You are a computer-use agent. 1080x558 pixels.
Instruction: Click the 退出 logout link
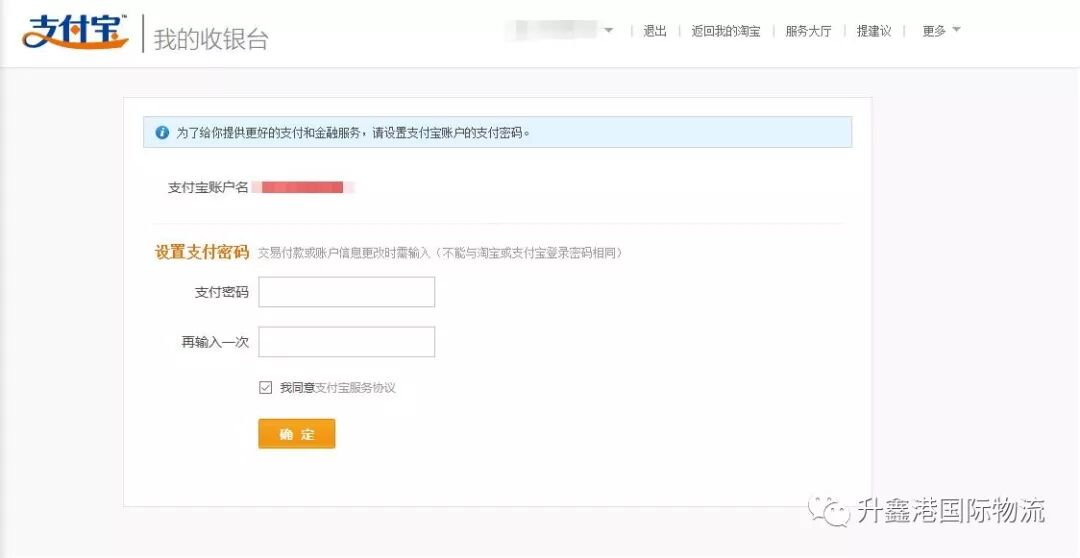click(654, 31)
